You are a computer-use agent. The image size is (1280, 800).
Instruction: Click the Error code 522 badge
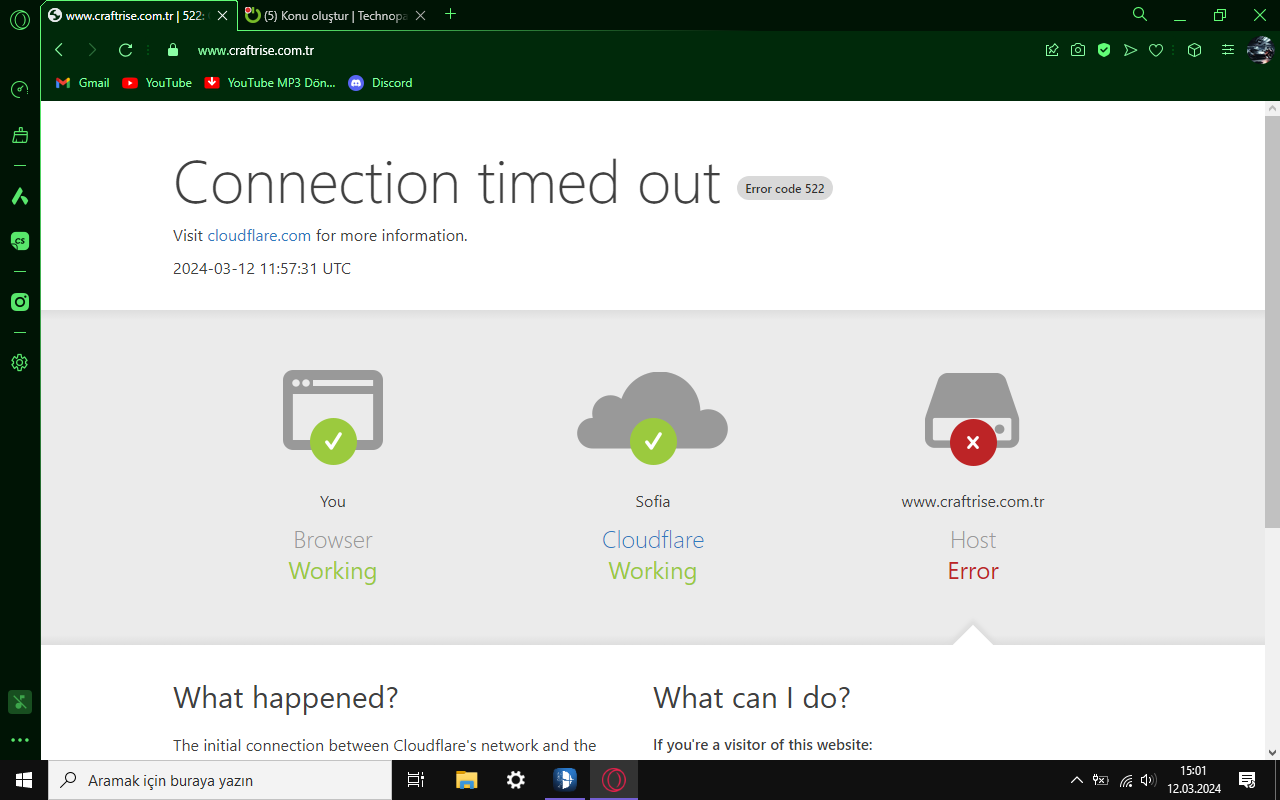785,188
